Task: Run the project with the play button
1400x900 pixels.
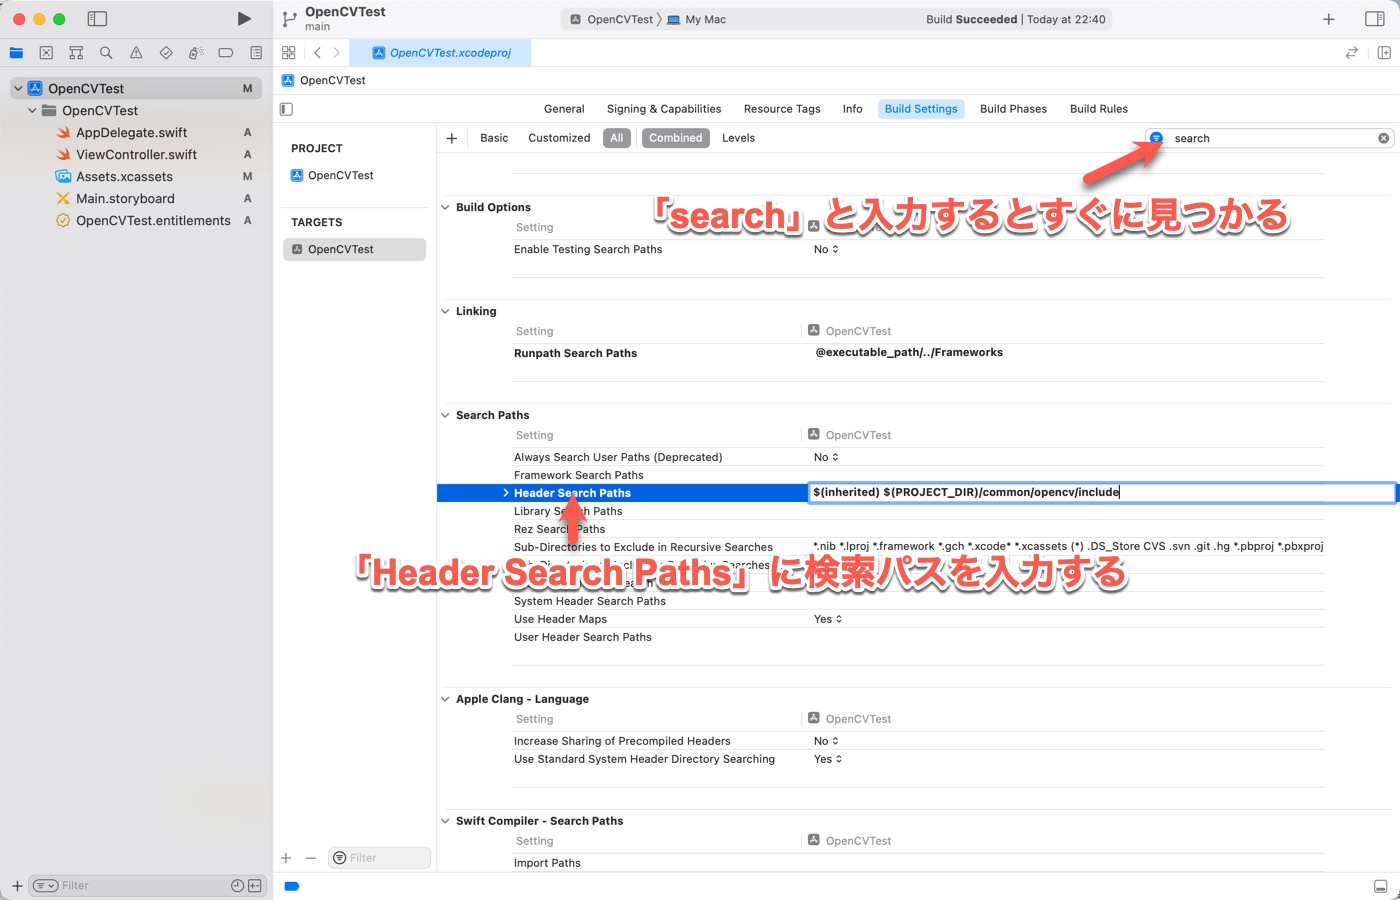Action: [244, 19]
